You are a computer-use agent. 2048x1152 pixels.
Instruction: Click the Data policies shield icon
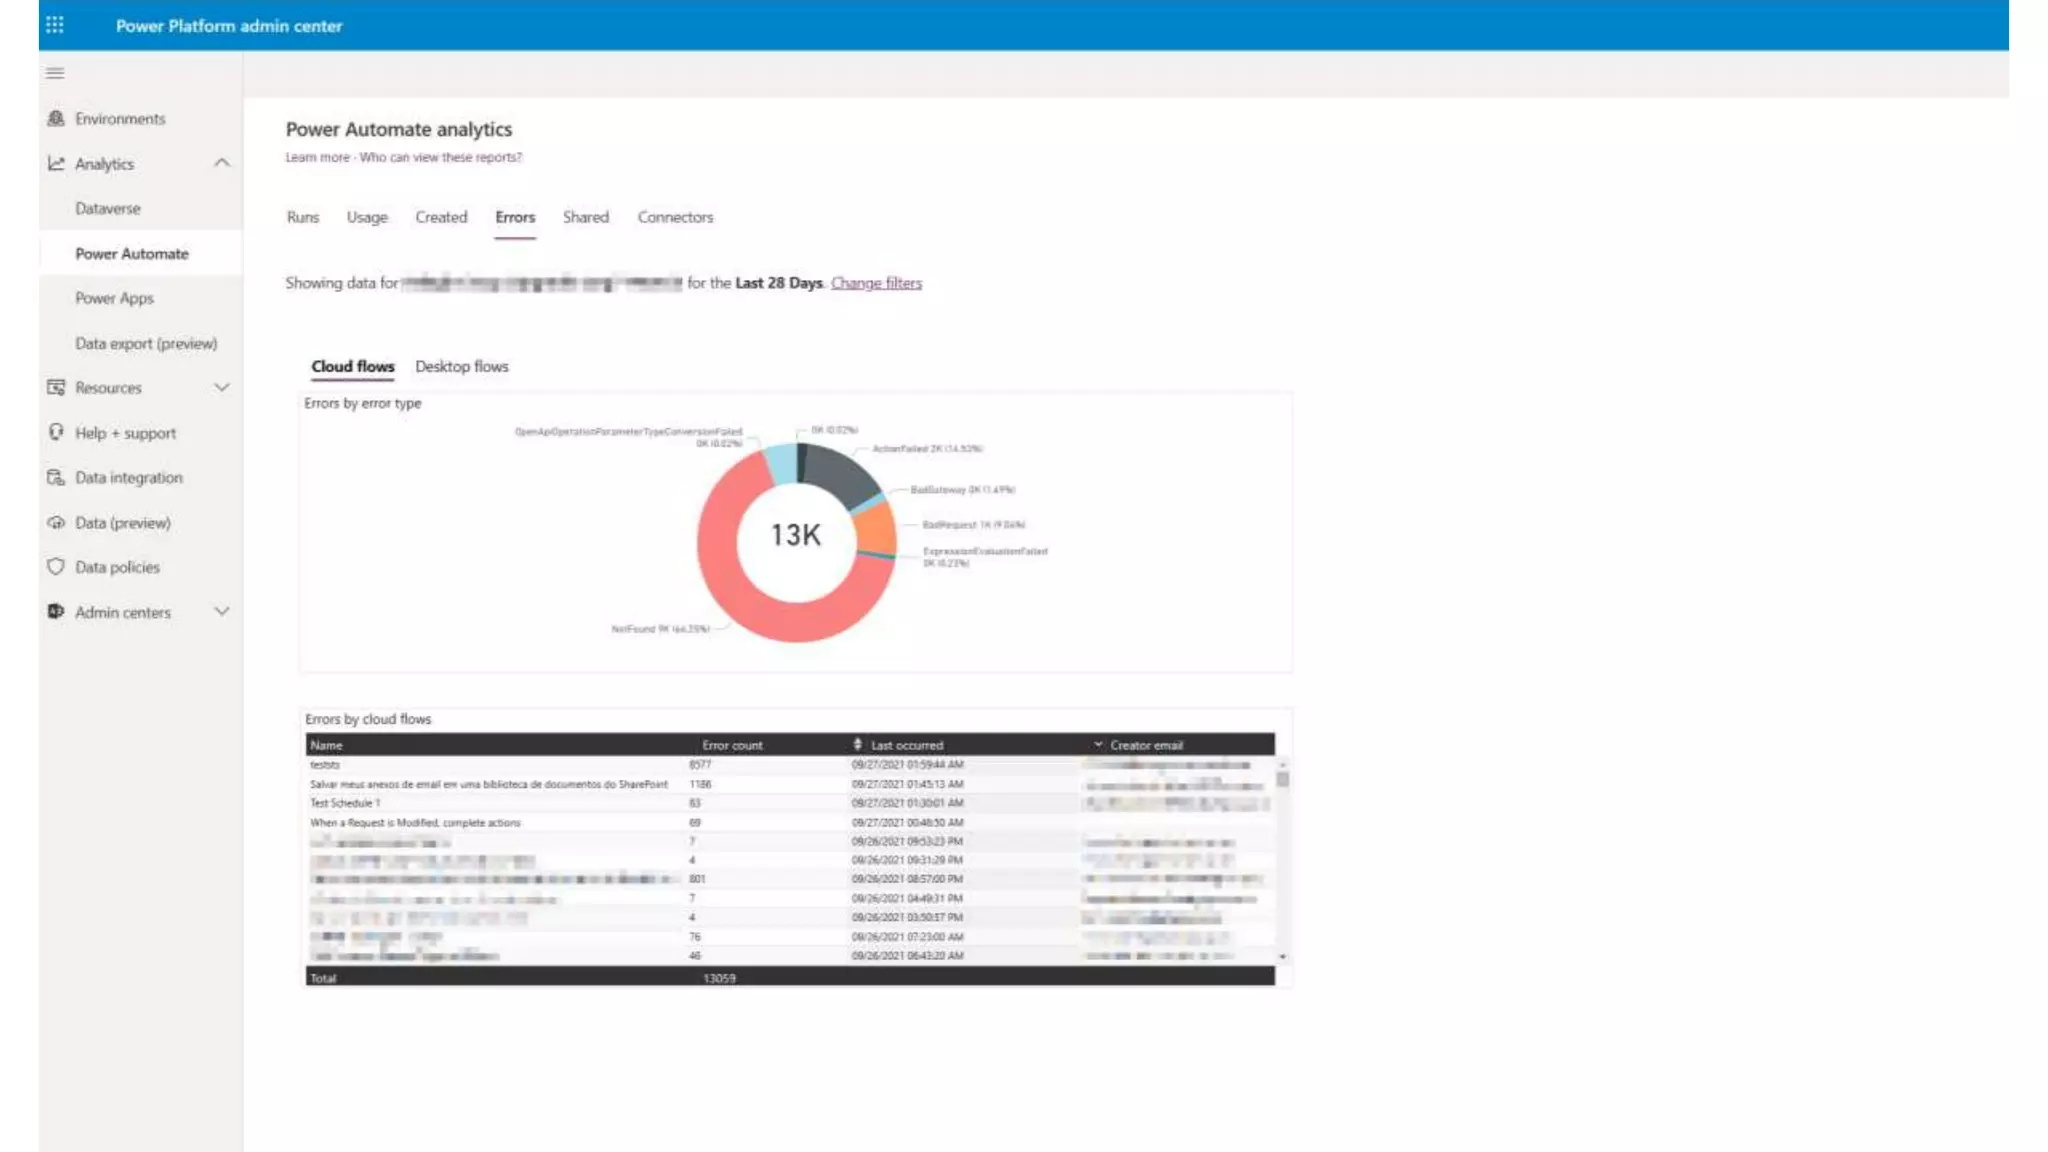[x=56, y=567]
